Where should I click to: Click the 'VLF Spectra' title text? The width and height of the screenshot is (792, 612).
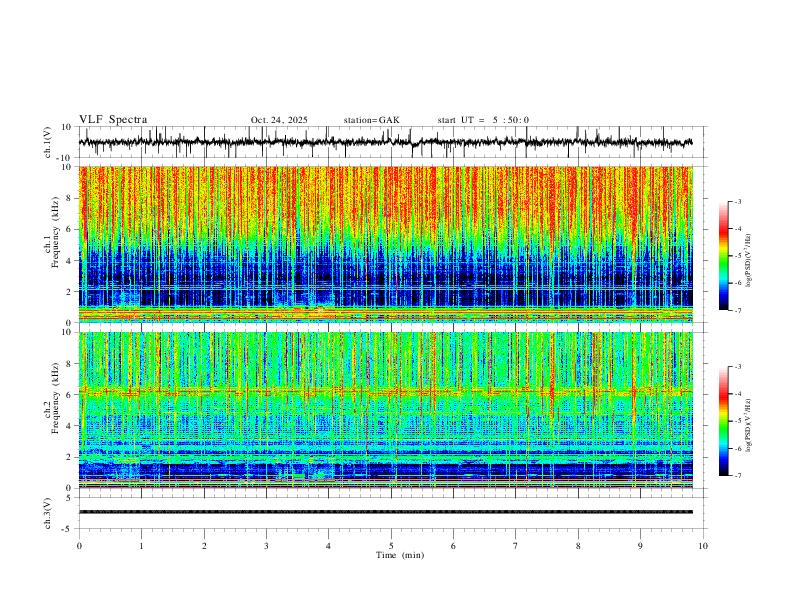113,120
